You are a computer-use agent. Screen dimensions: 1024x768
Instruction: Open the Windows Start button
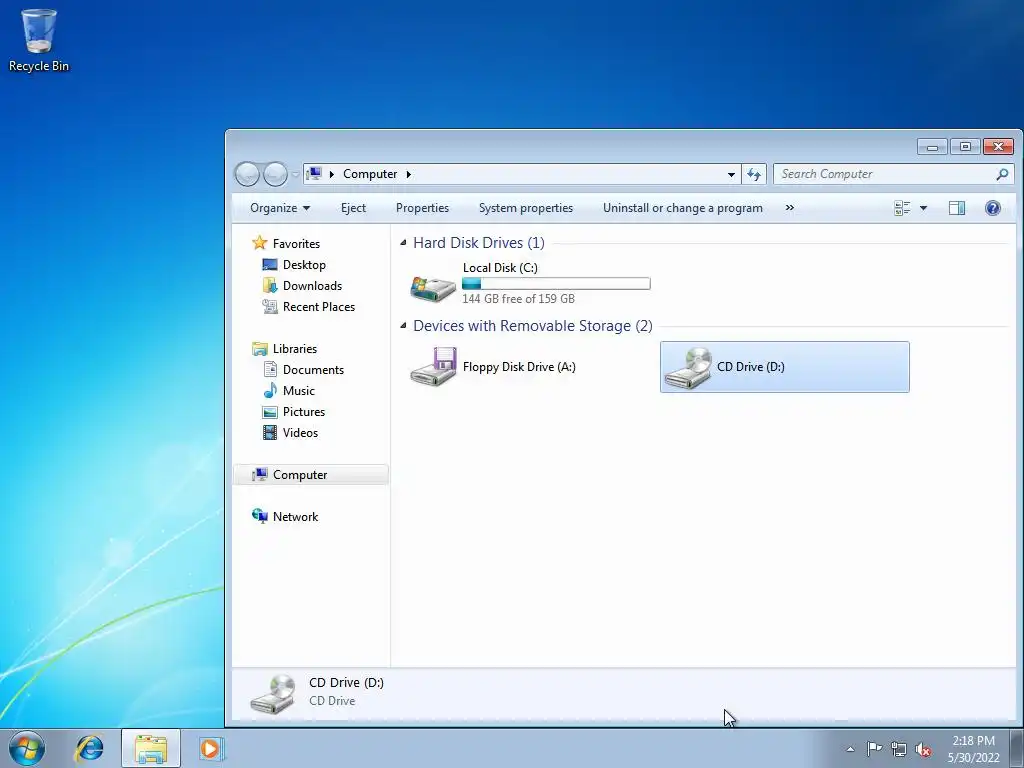click(x=27, y=748)
